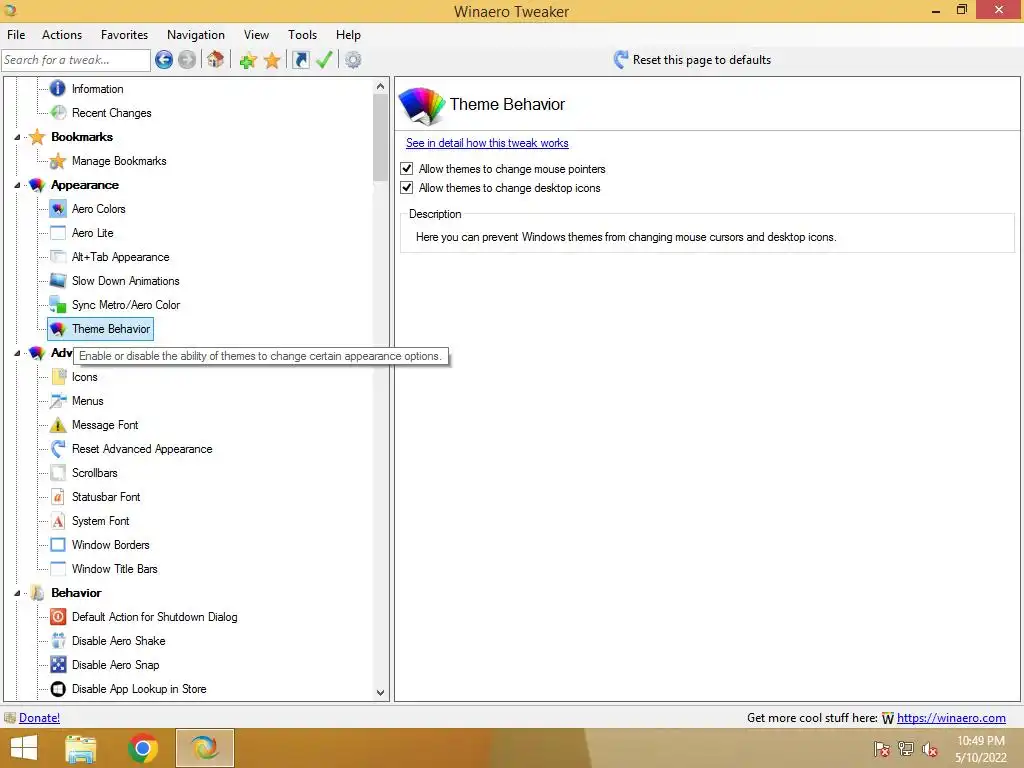Collapse the Advanced Appearance tree group arrow
Viewport: 1024px width, 768px height.
[18, 353]
